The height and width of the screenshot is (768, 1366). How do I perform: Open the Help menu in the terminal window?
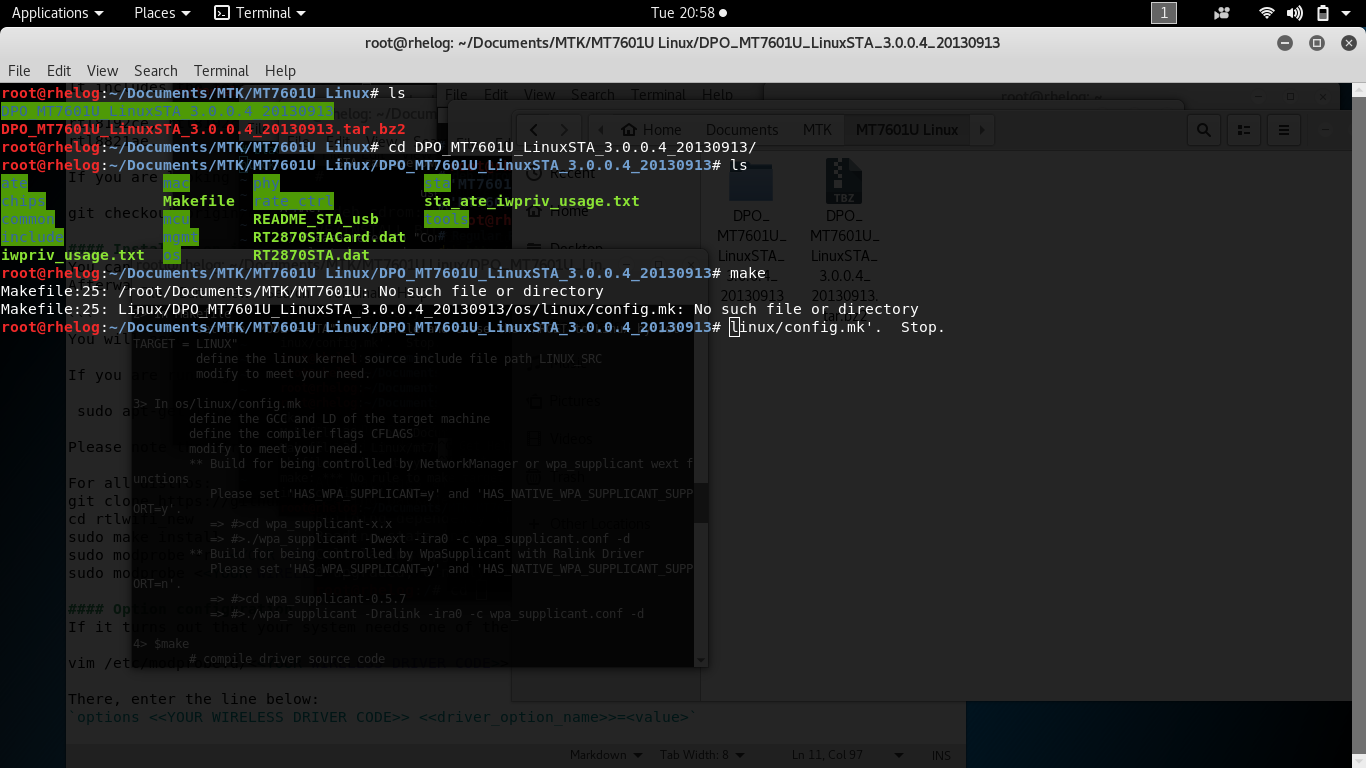click(280, 70)
